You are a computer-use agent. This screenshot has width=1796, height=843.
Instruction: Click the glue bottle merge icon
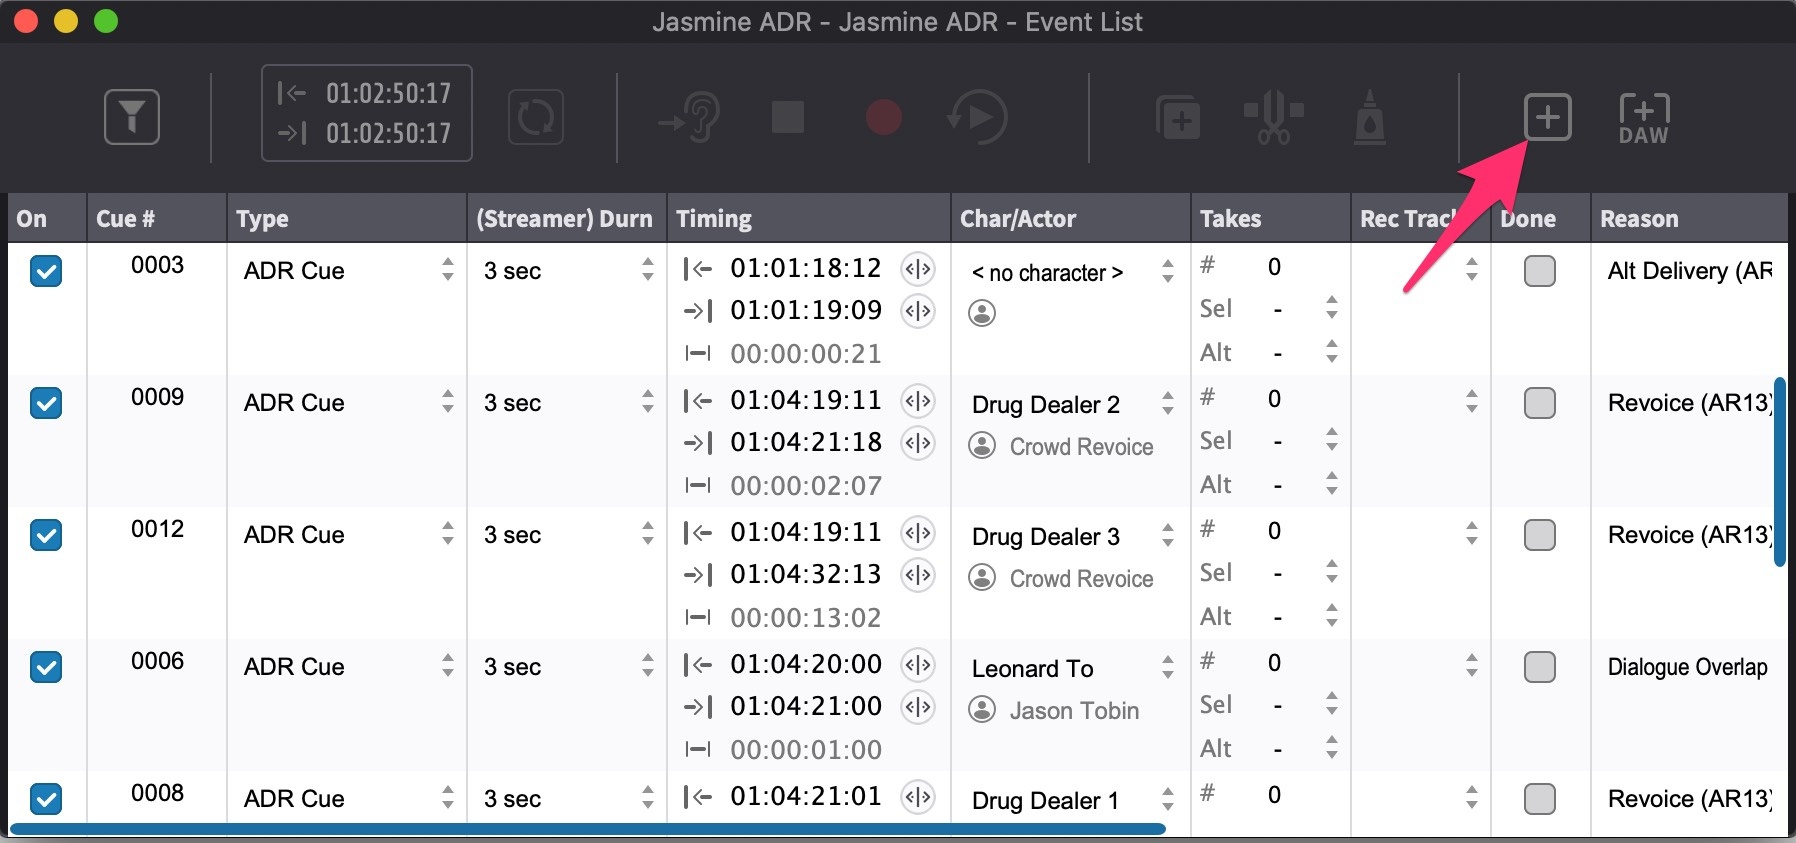point(1370,117)
